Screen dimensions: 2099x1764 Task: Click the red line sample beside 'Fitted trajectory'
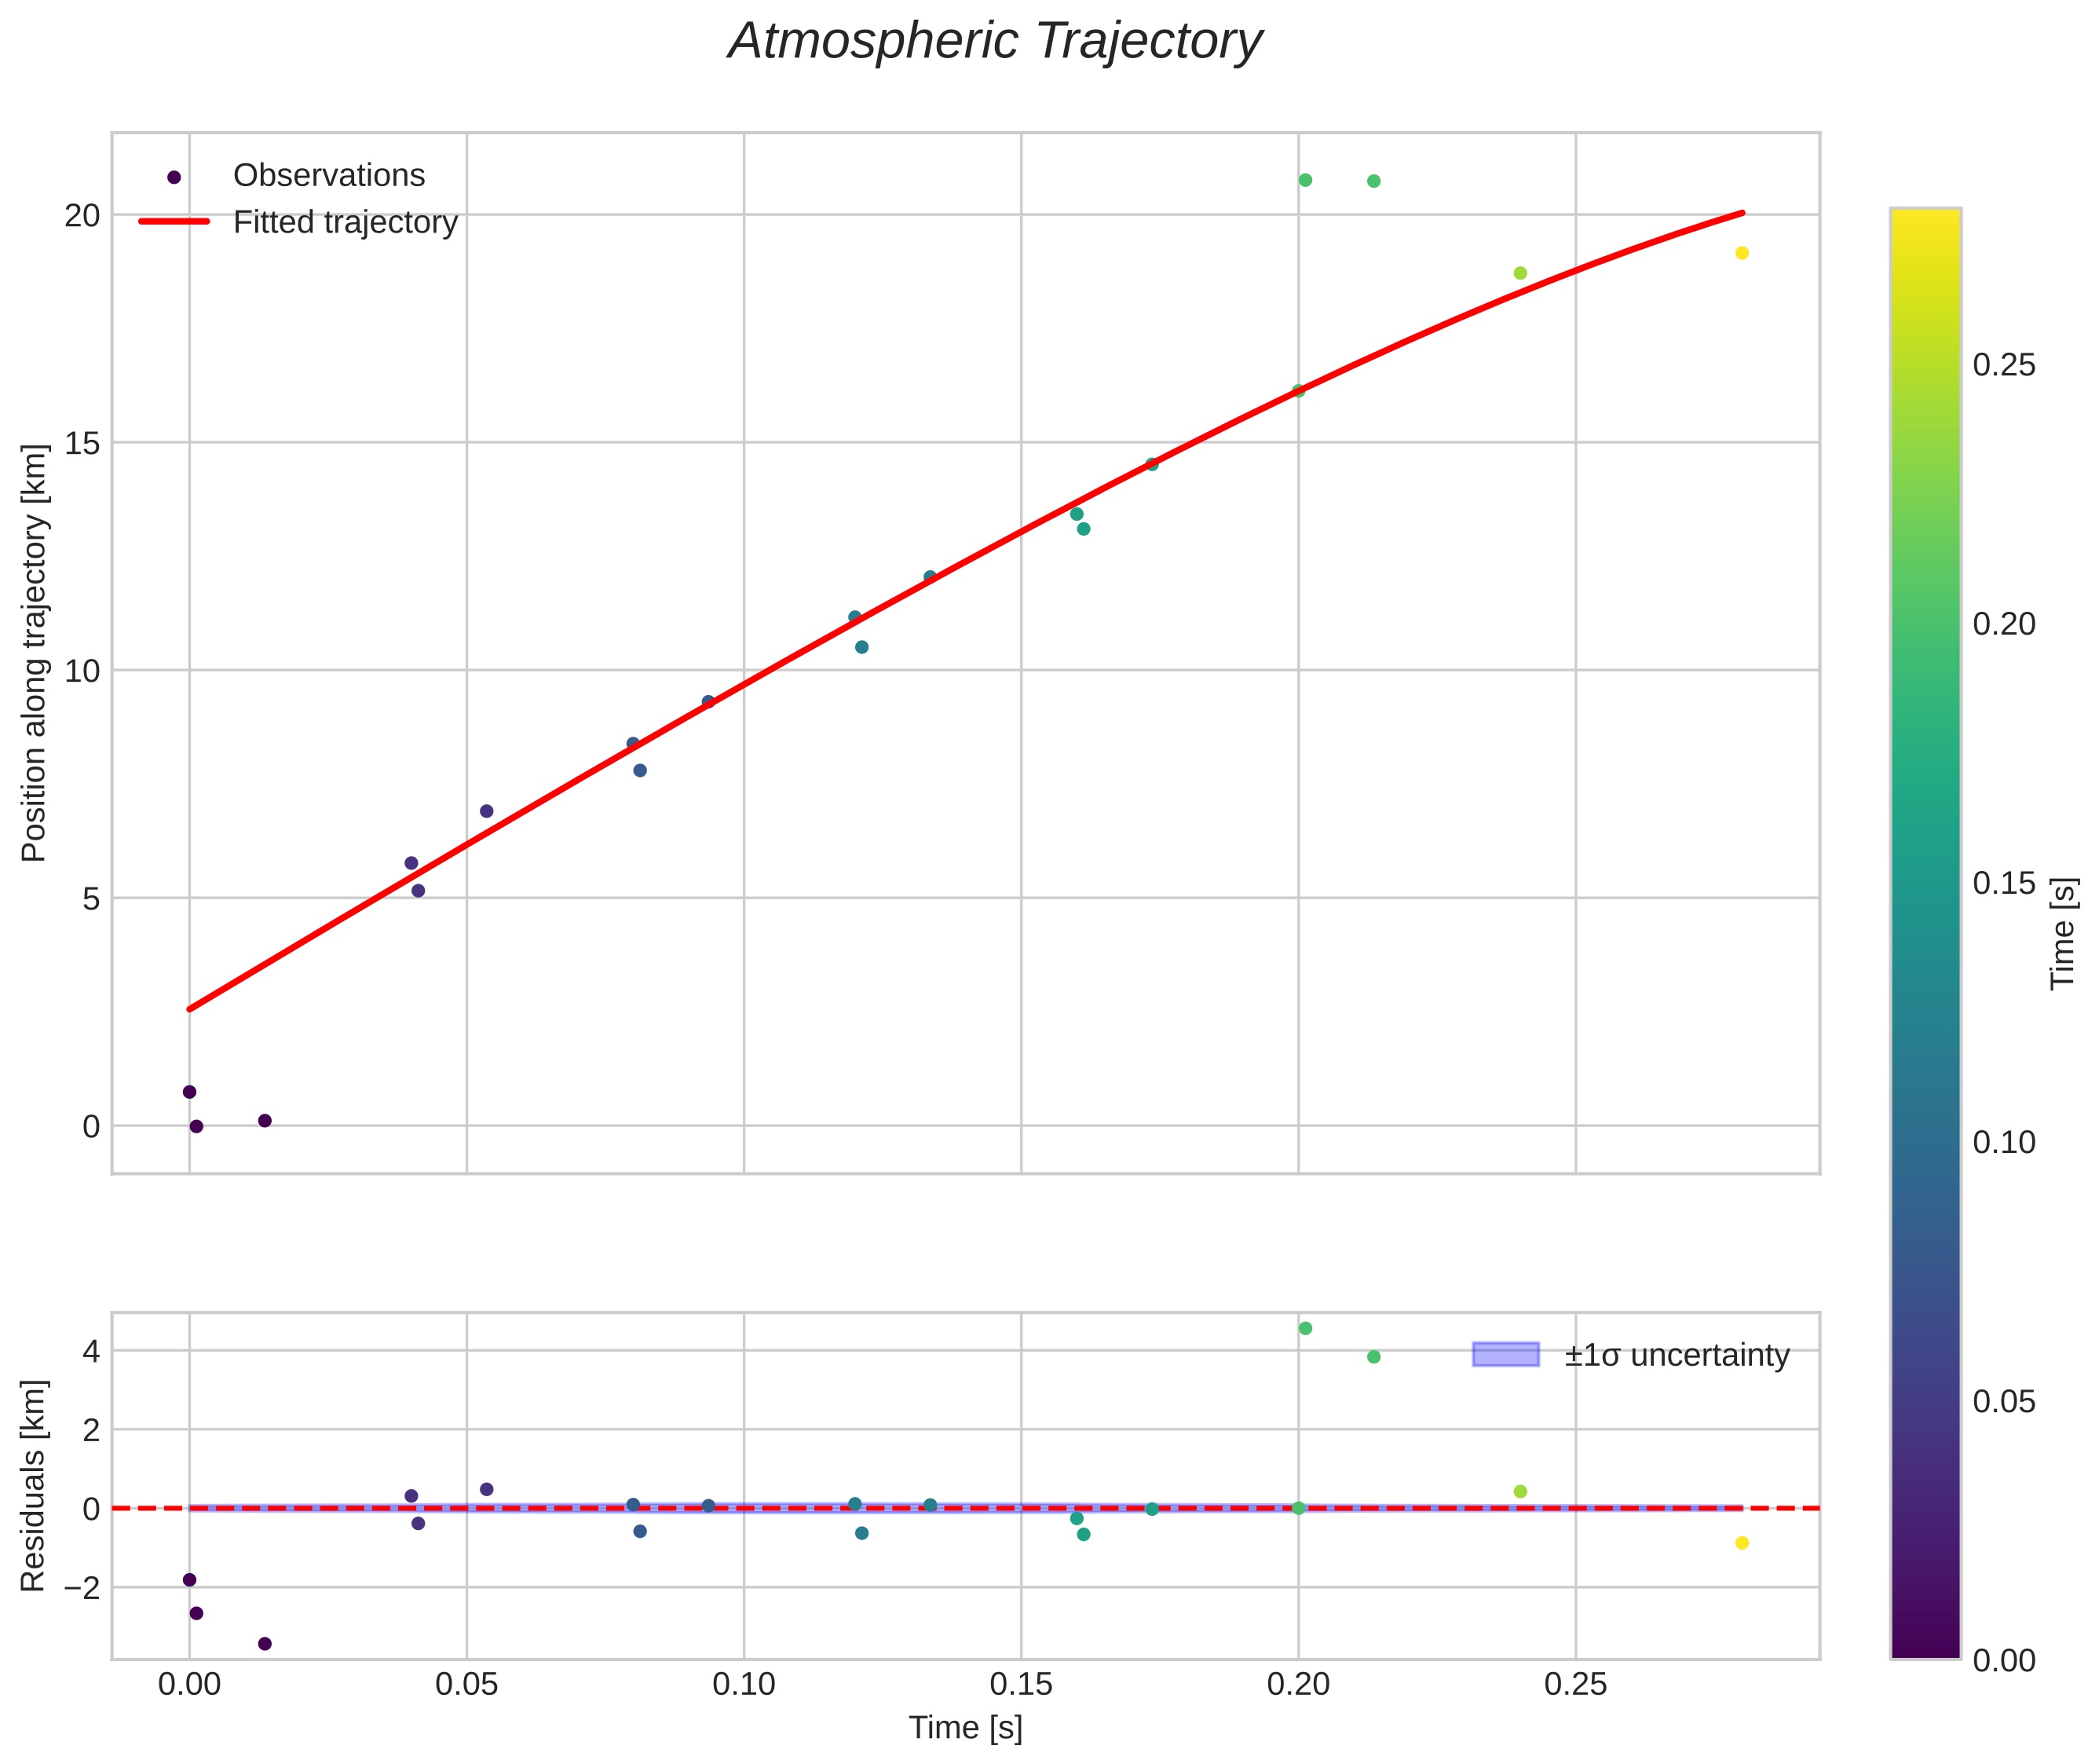(174, 221)
